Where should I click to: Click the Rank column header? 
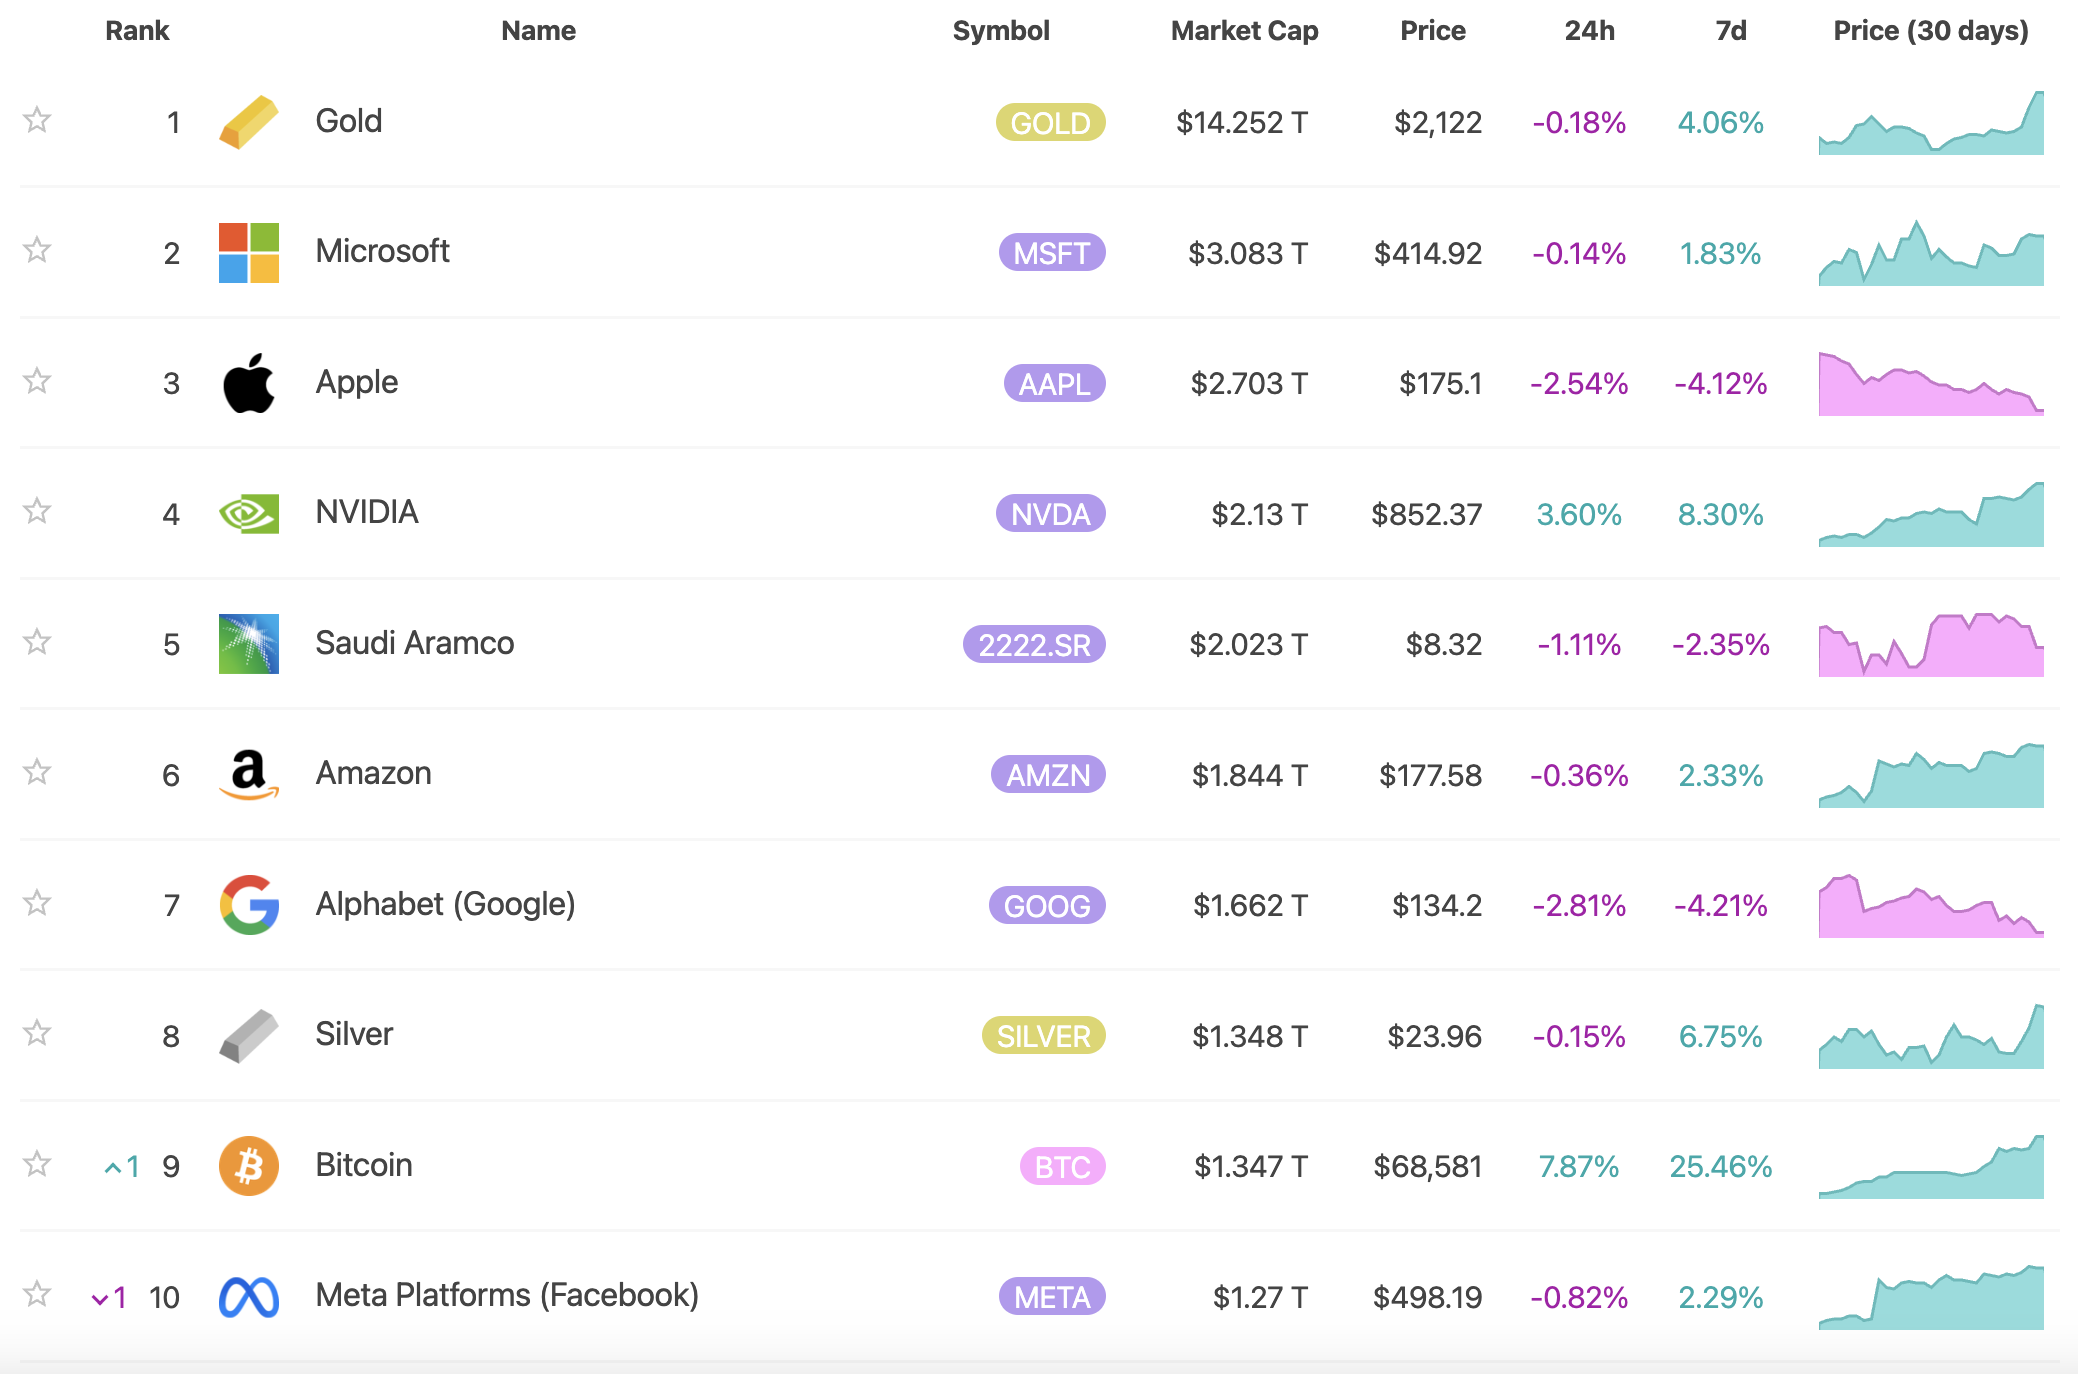(137, 31)
